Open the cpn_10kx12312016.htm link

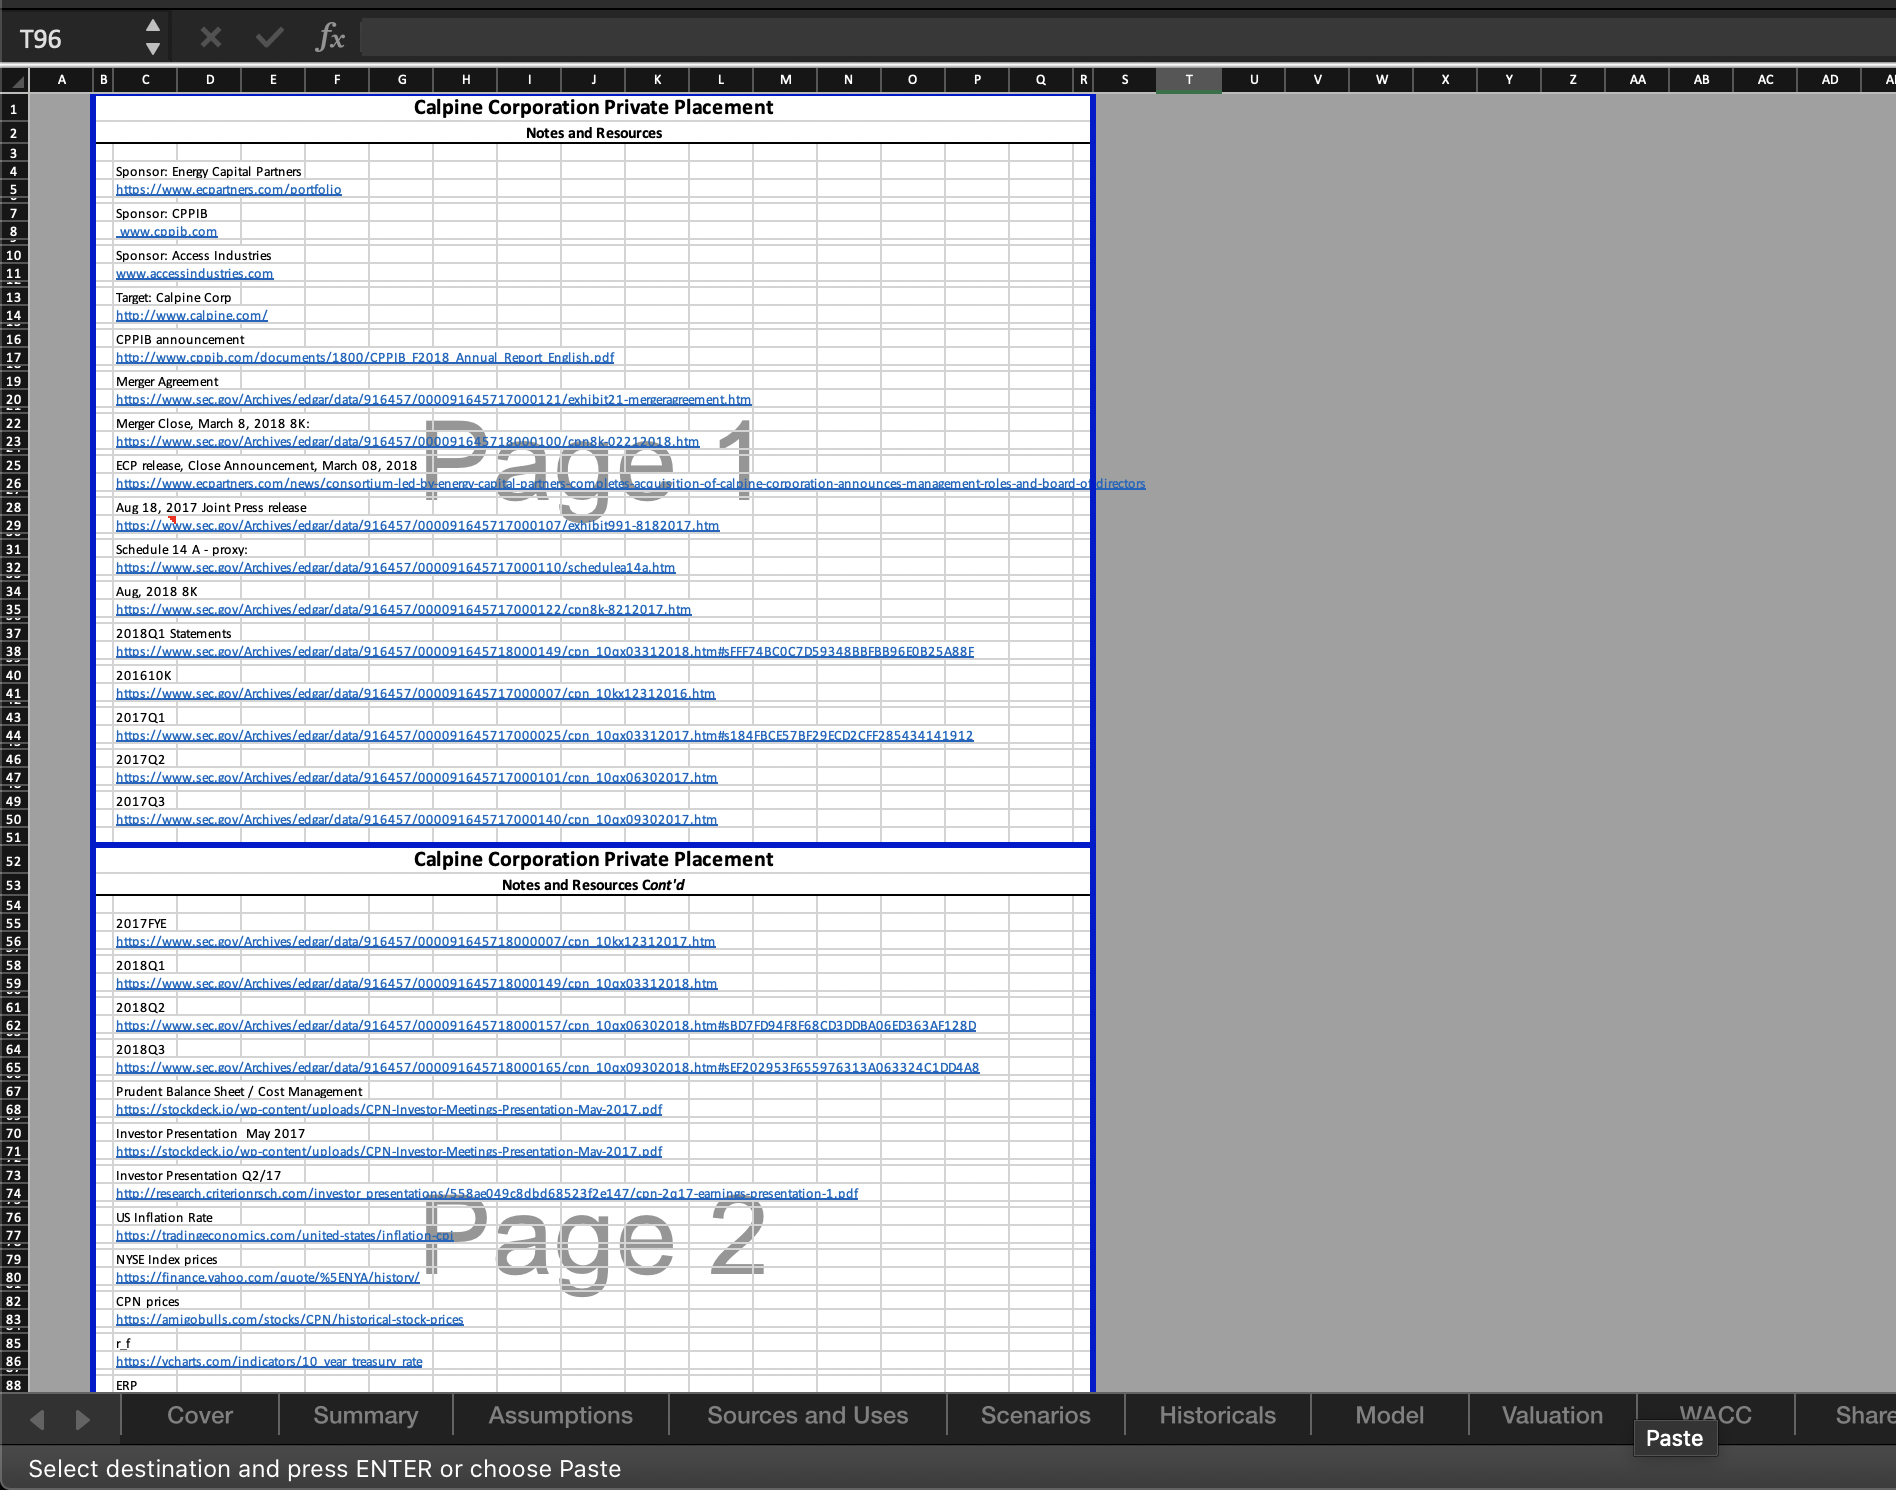pyautogui.click(x=415, y=694)
